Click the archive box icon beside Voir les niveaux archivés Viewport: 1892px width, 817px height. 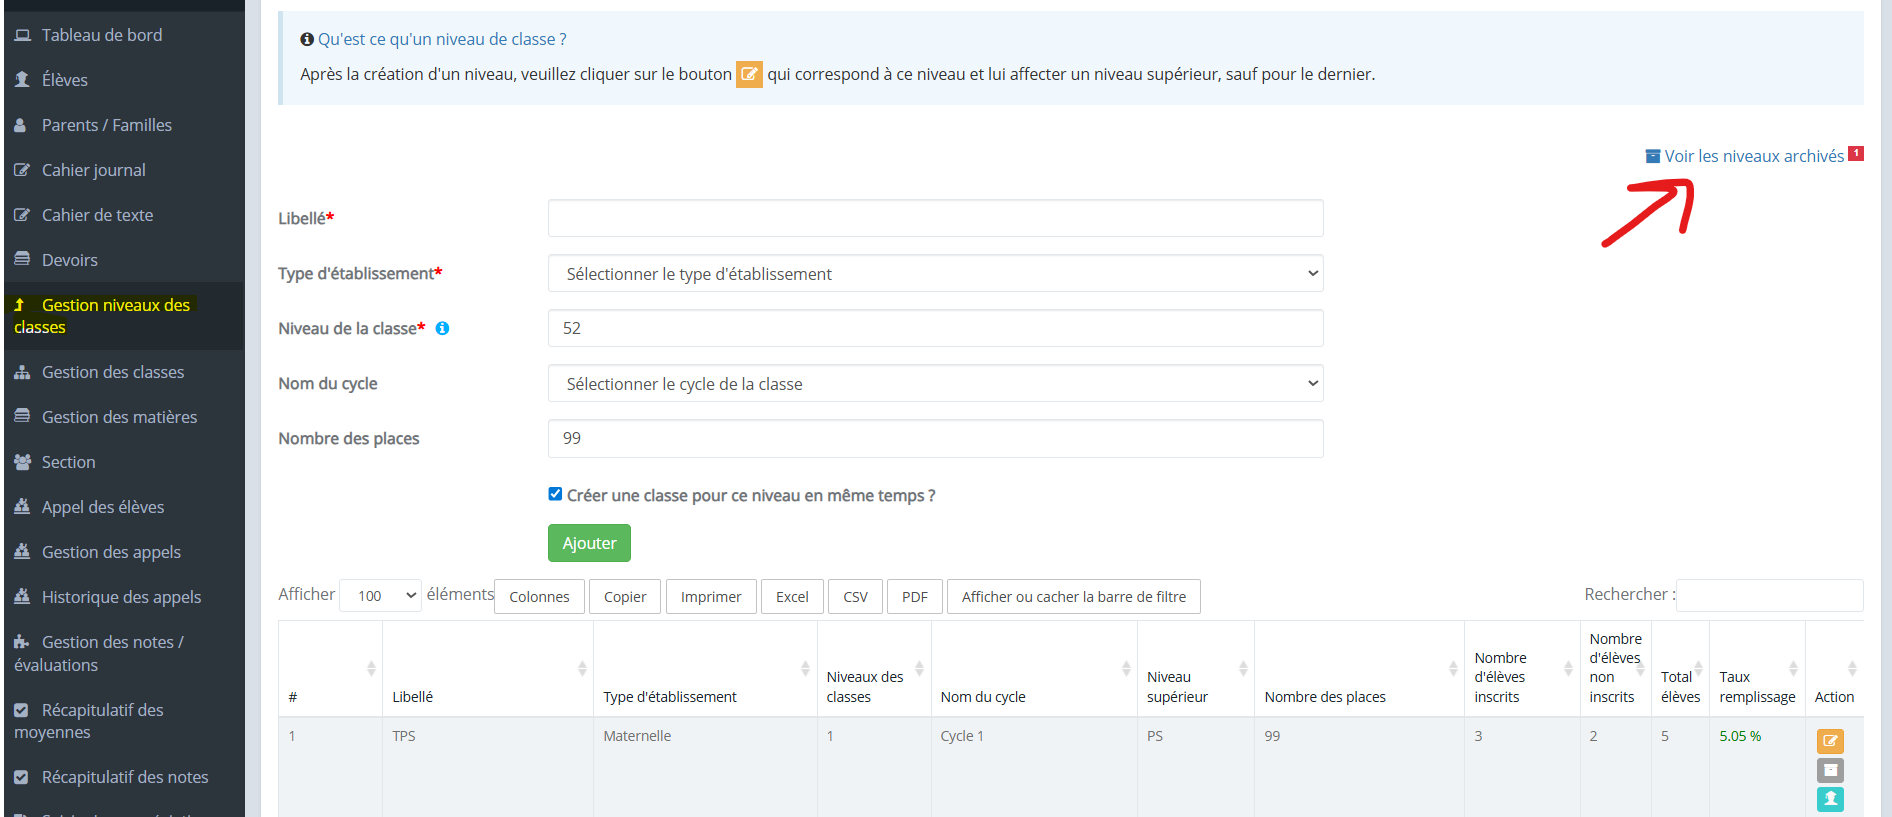(1652, 156)
